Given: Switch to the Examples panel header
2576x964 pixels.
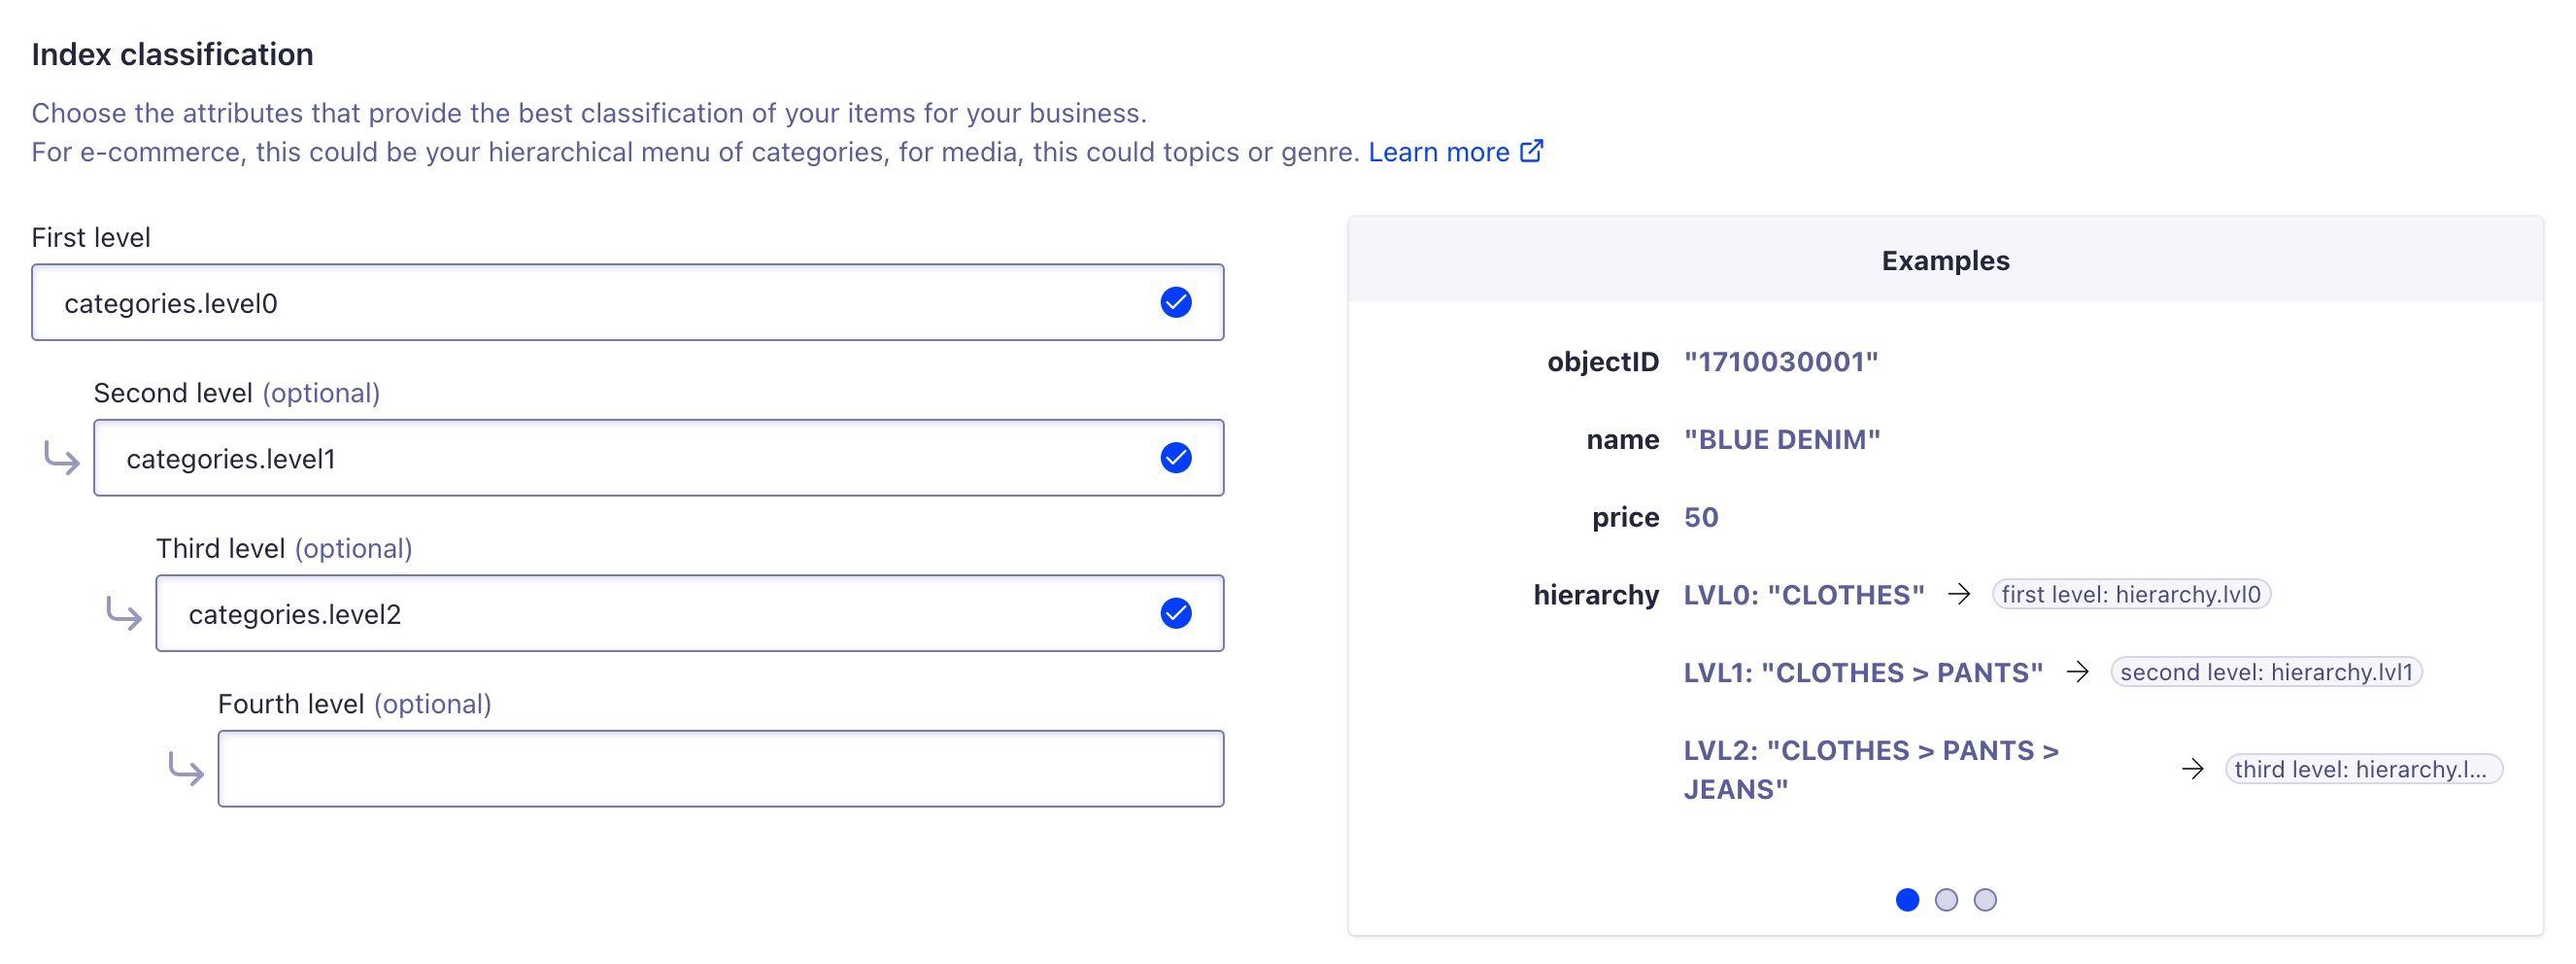Looking at the screenshot, I should tap(1944, 260).
